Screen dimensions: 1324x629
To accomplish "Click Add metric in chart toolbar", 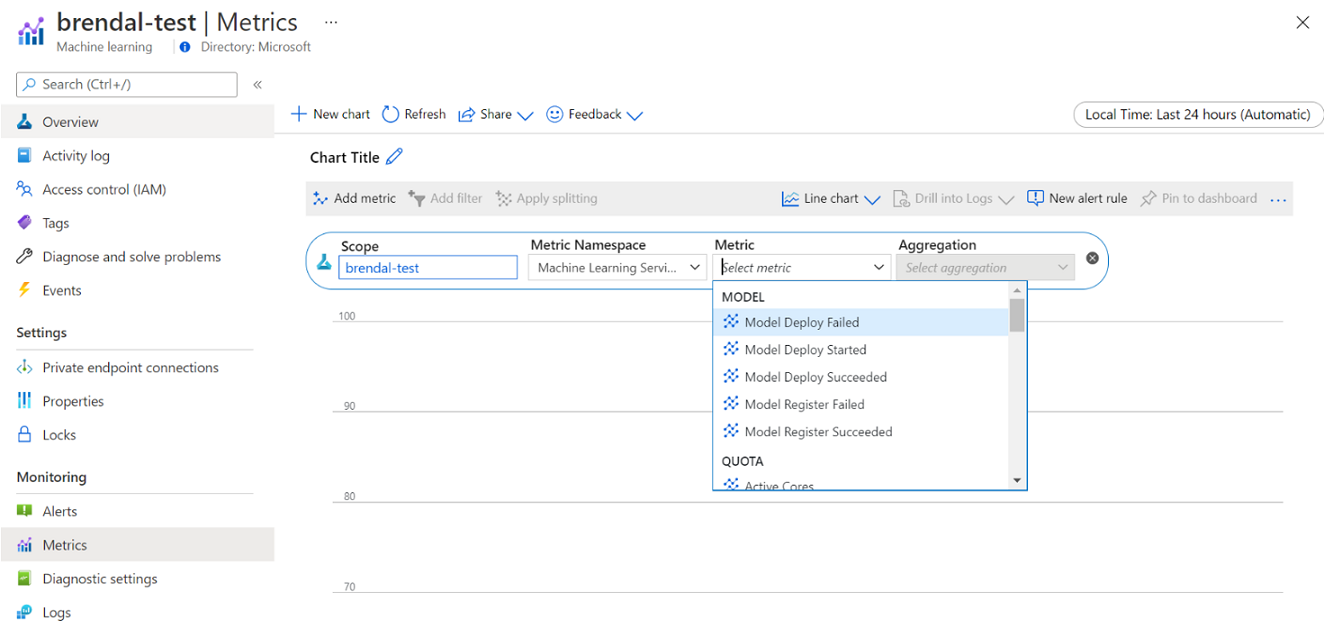I will point(354,198).
